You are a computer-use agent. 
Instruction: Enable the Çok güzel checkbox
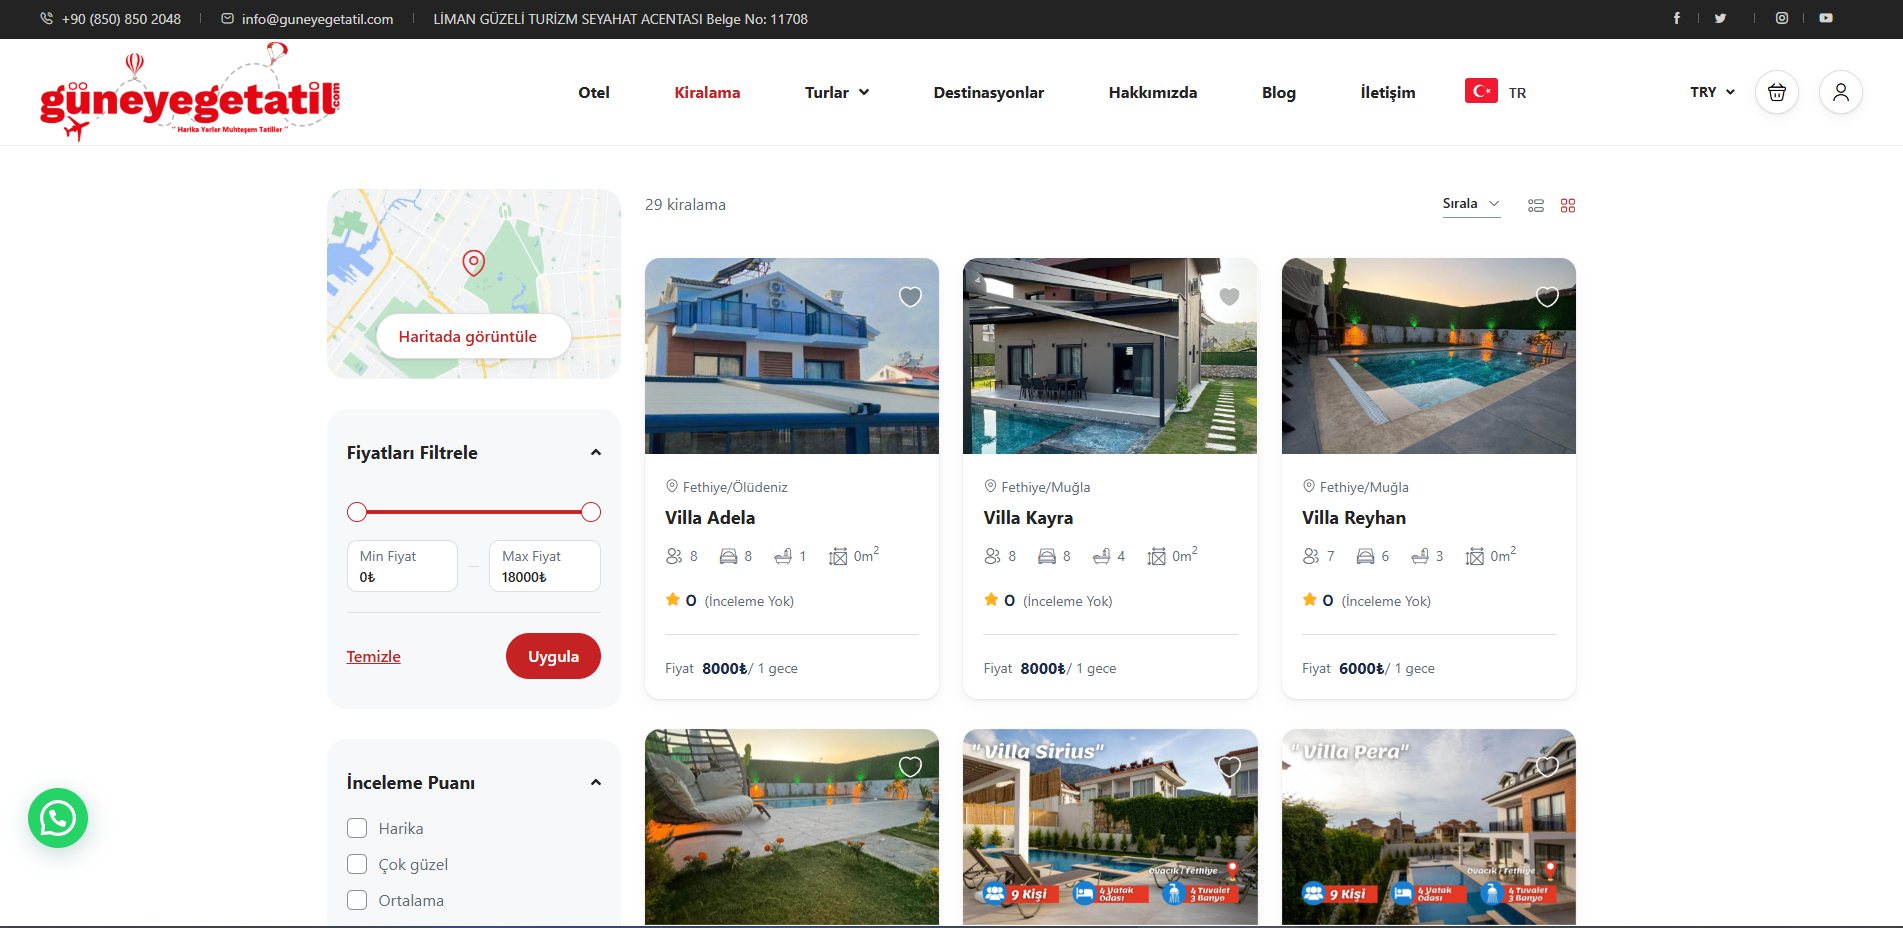click(357, 864)
